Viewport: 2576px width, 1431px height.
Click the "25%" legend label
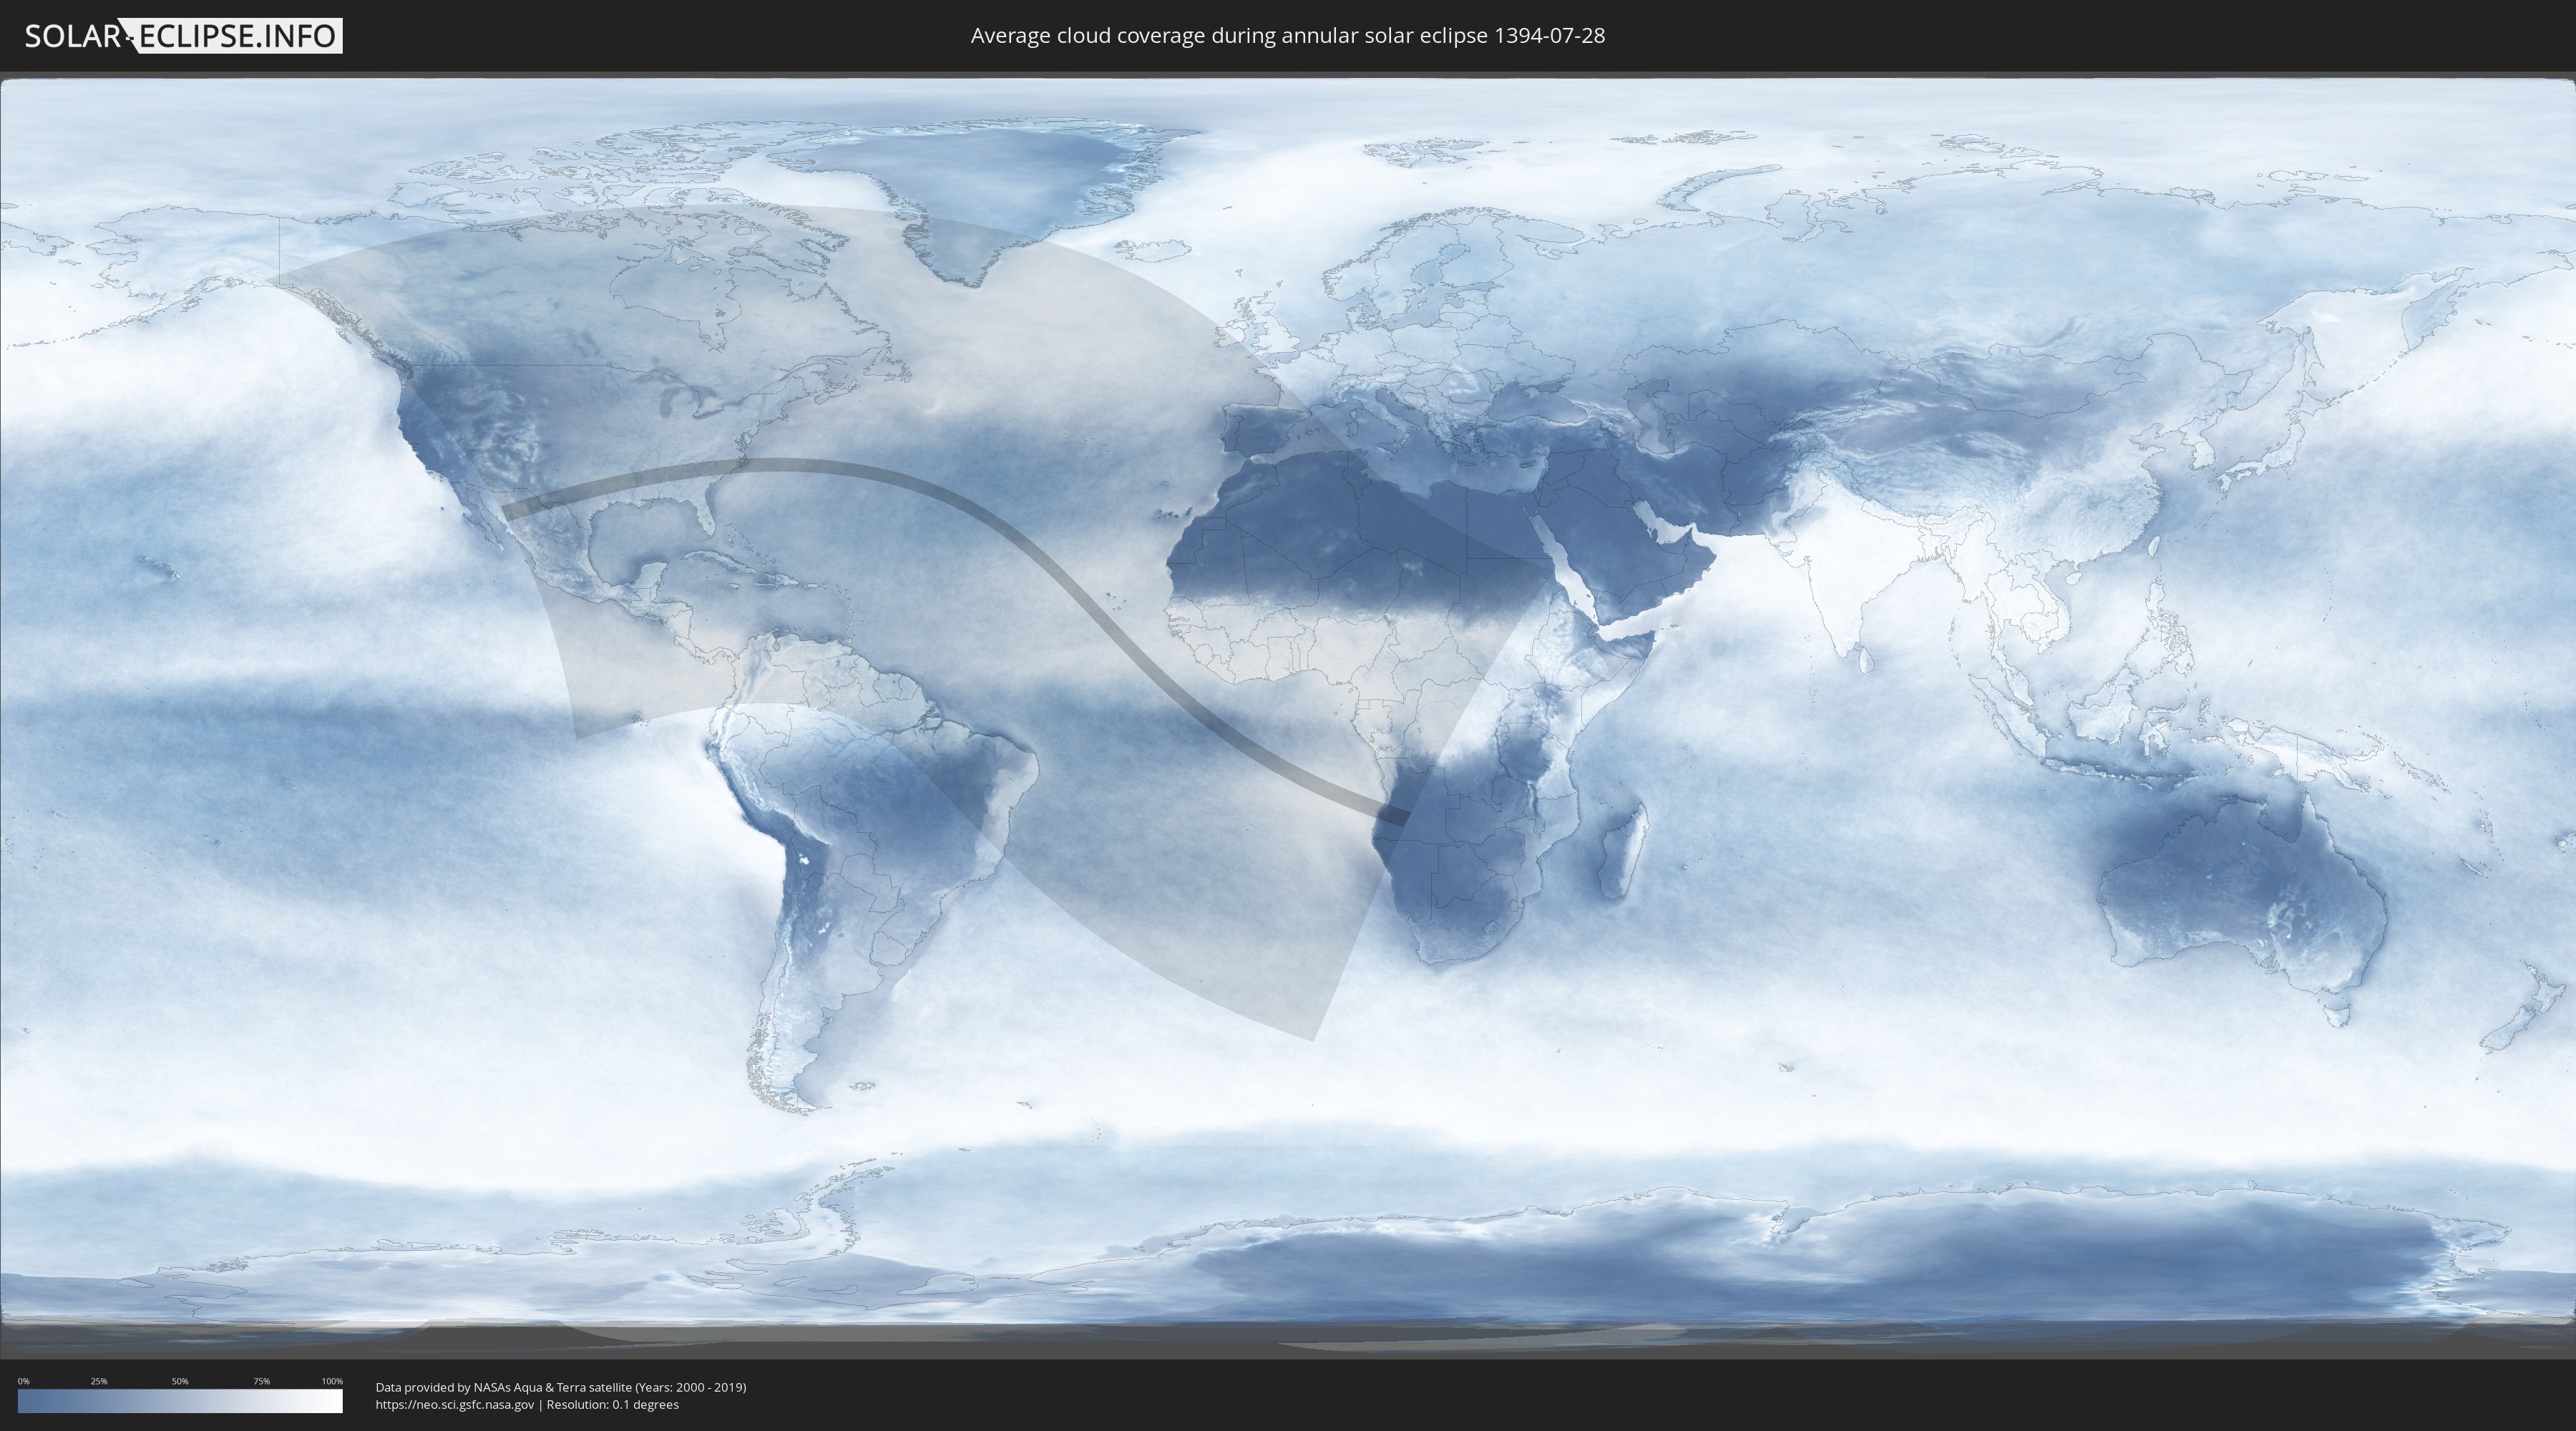click(x=99, y=1381)
